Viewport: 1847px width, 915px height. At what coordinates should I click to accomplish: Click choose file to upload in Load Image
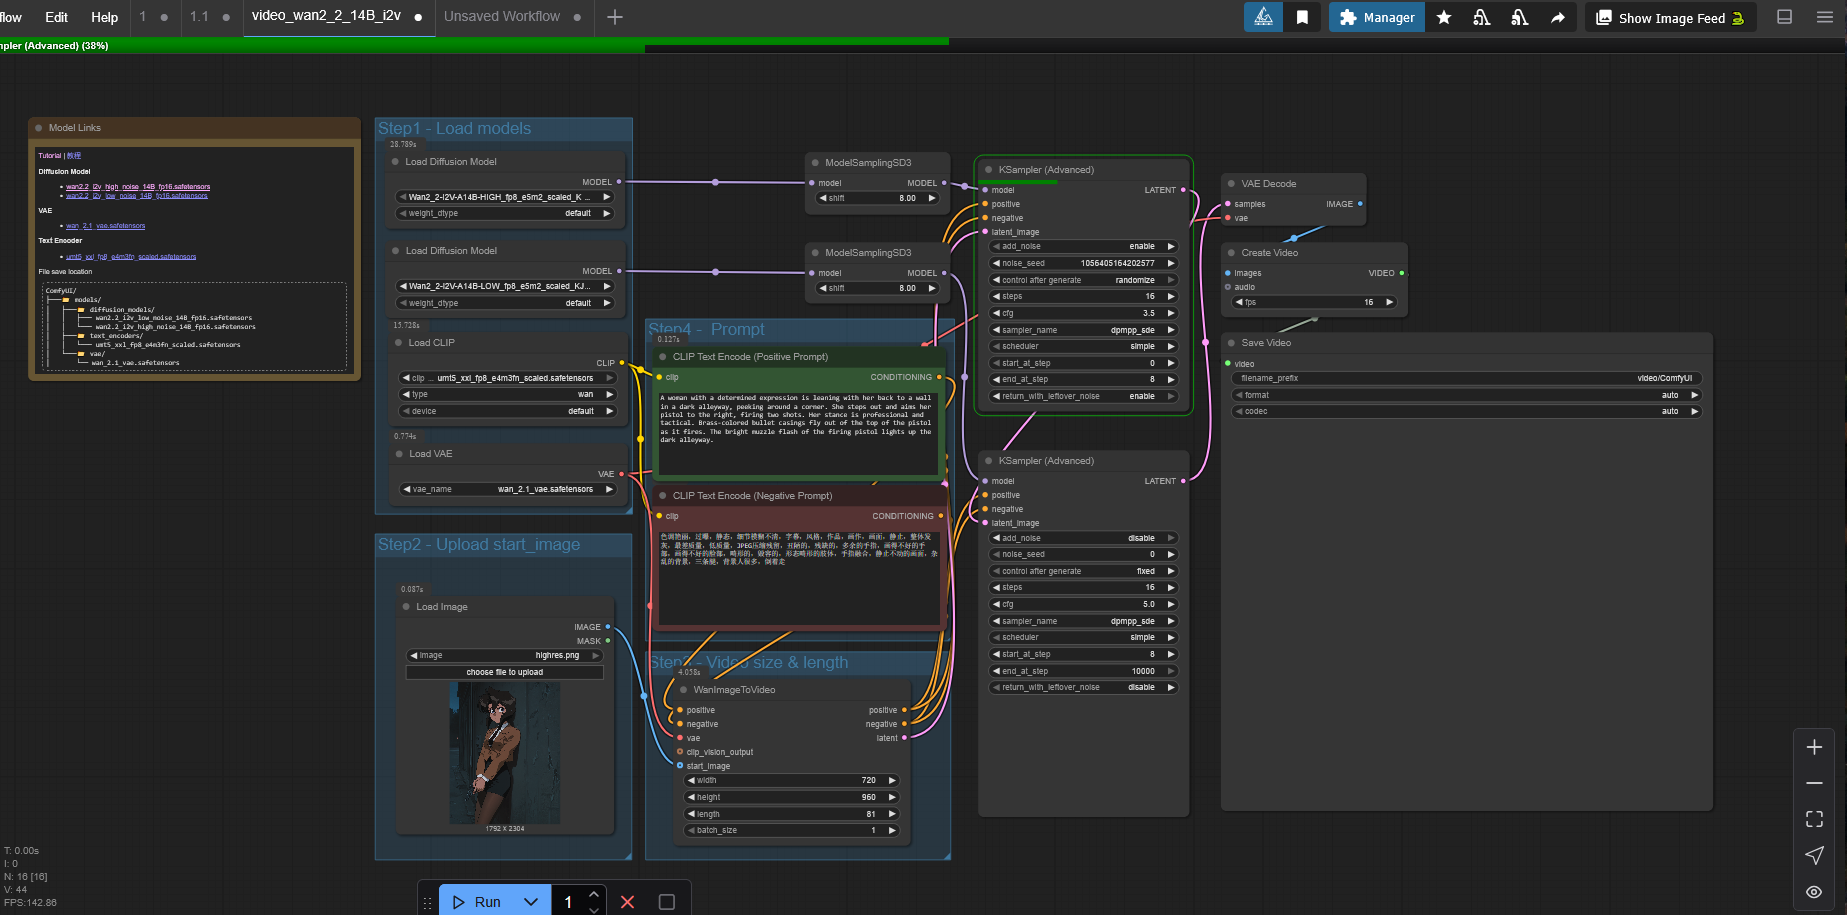pyautogui.click(x=504, y=671)
